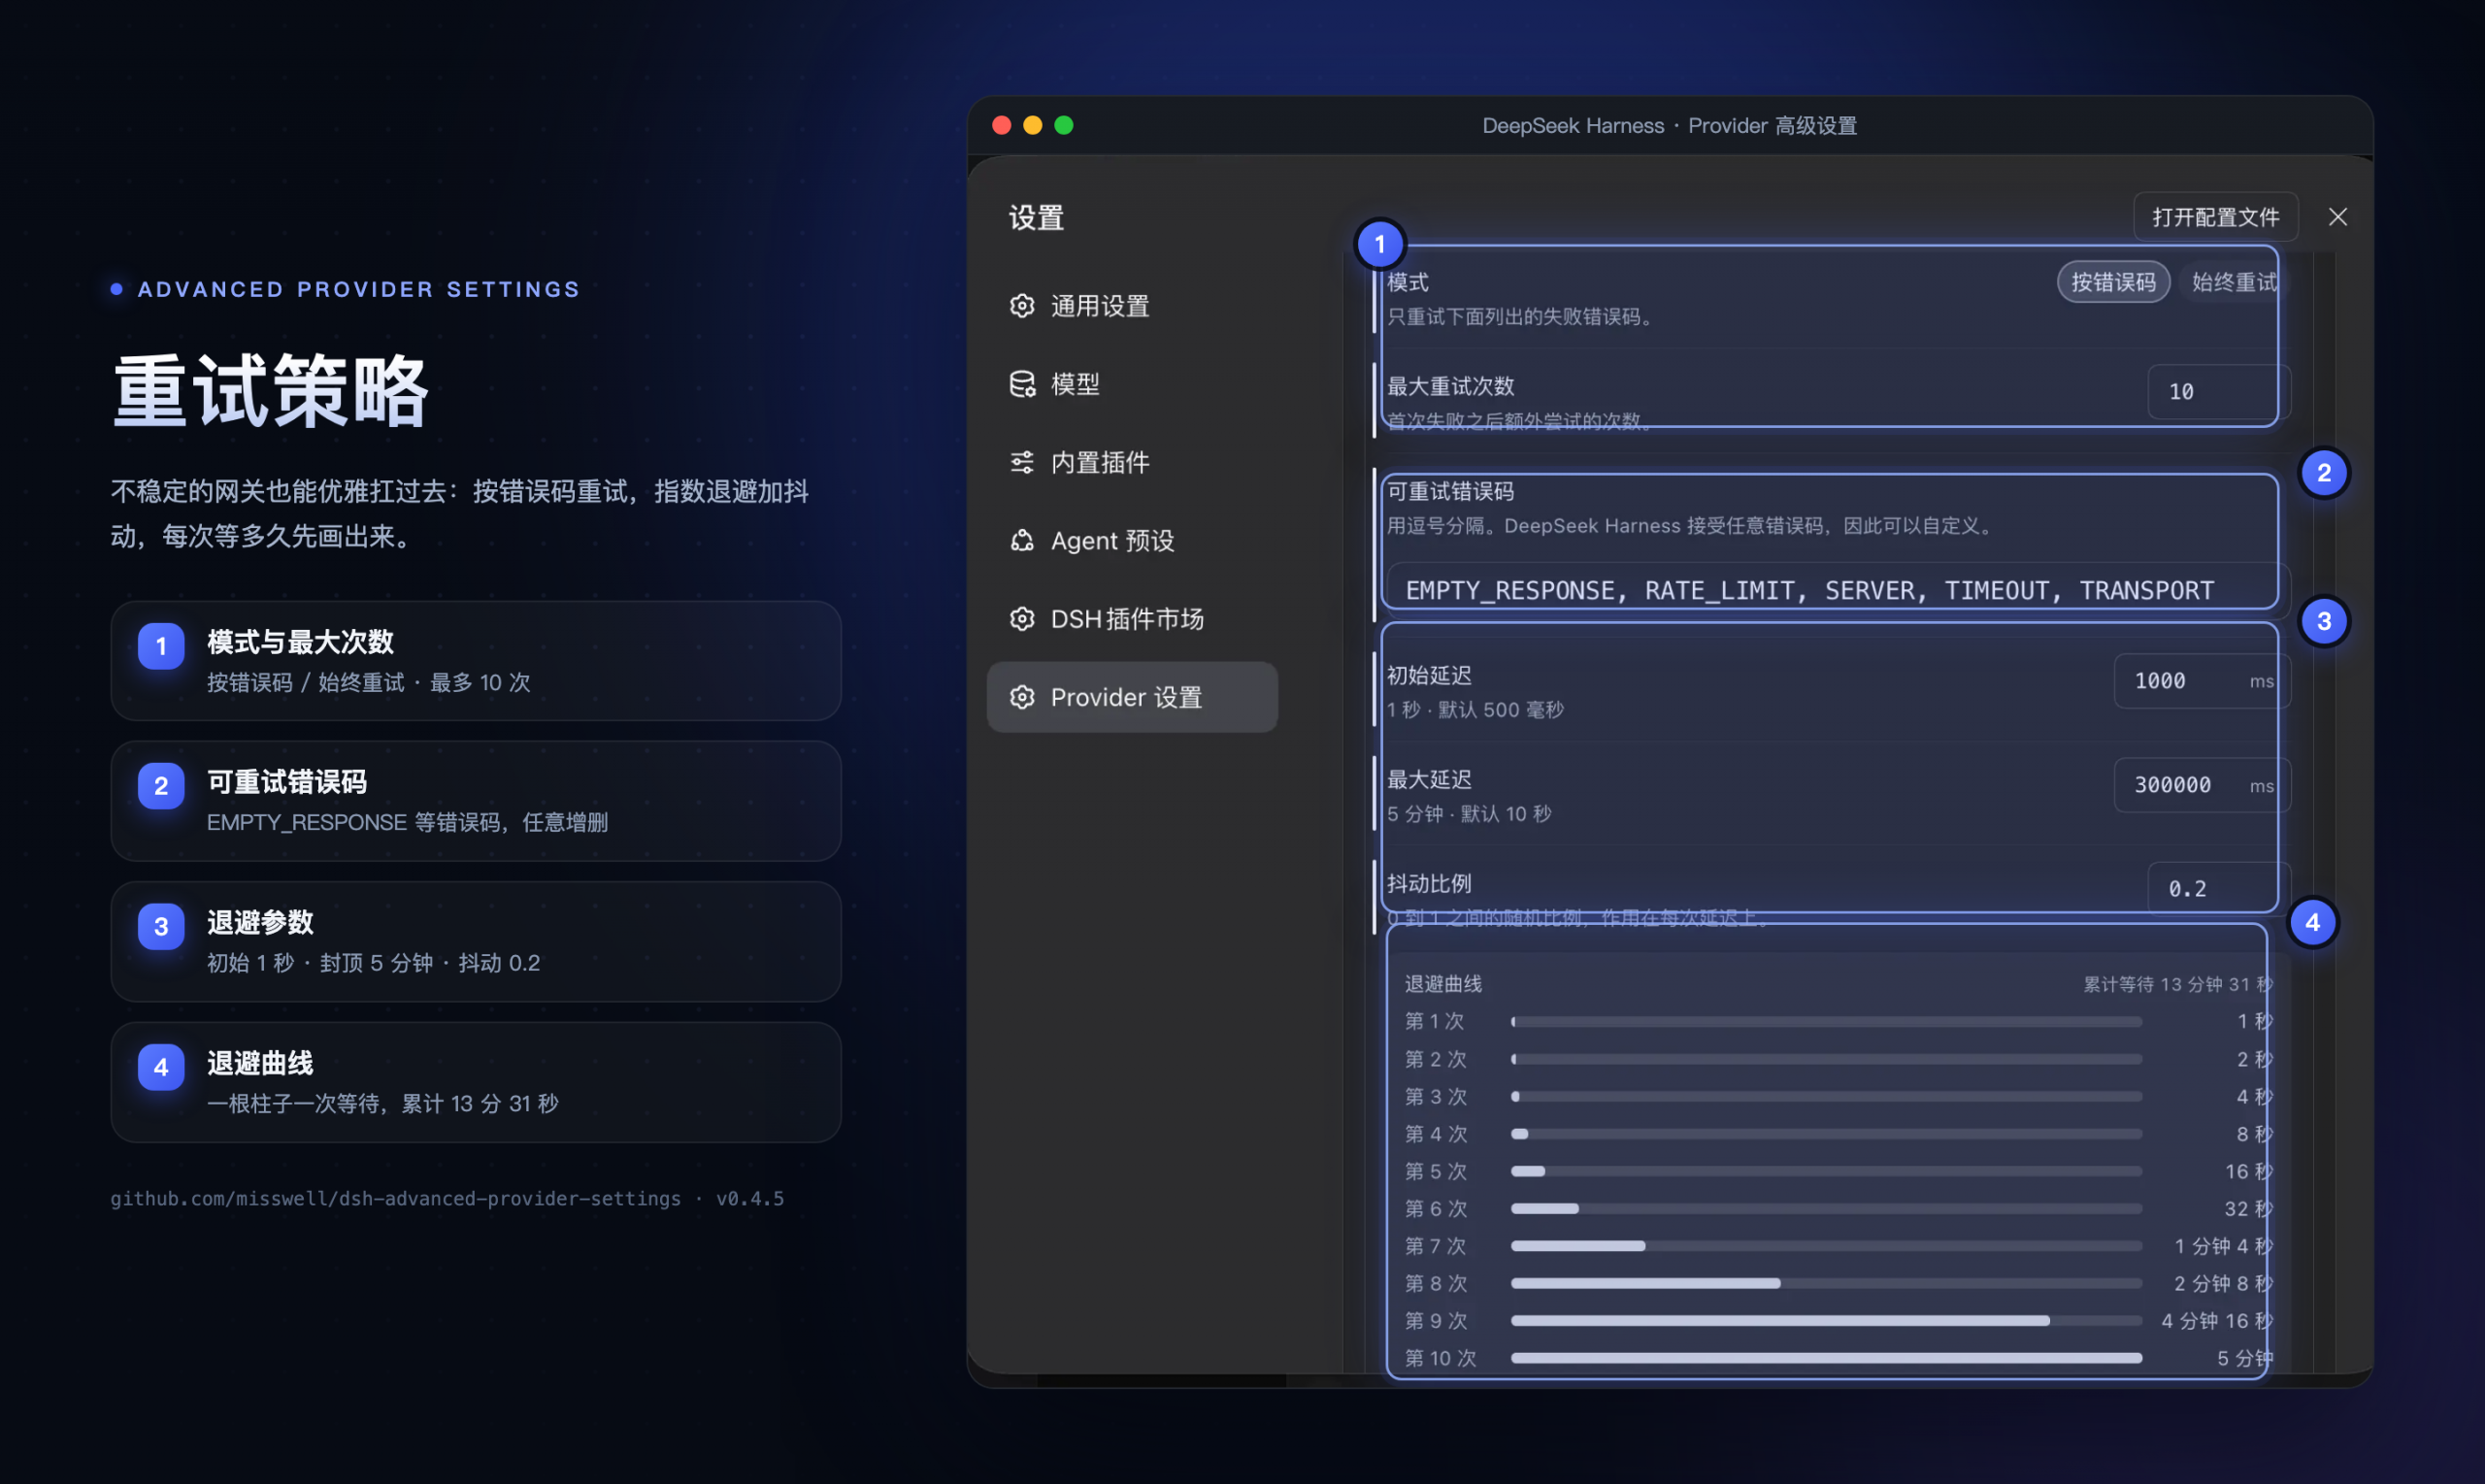Click the 第 1 次 backoff bar
Screen dimensions: 2485x1484
(1826, 1022)
